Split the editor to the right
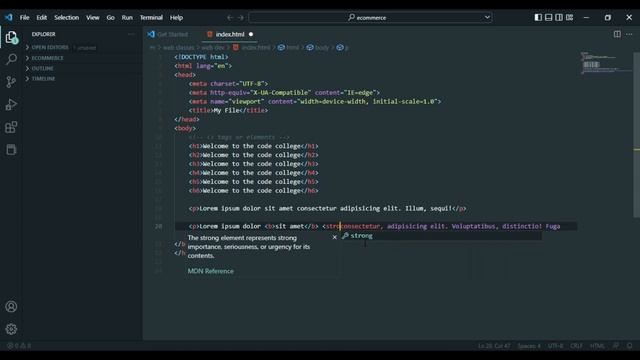 pos(617,34)
